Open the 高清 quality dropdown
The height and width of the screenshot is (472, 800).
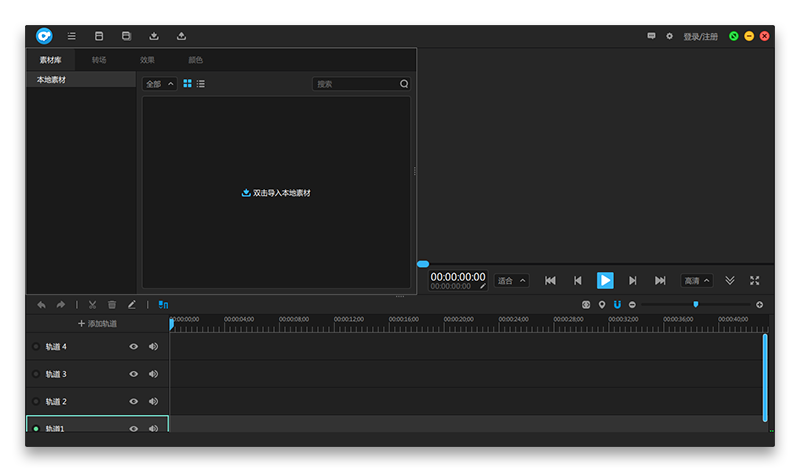pos(696,281)
